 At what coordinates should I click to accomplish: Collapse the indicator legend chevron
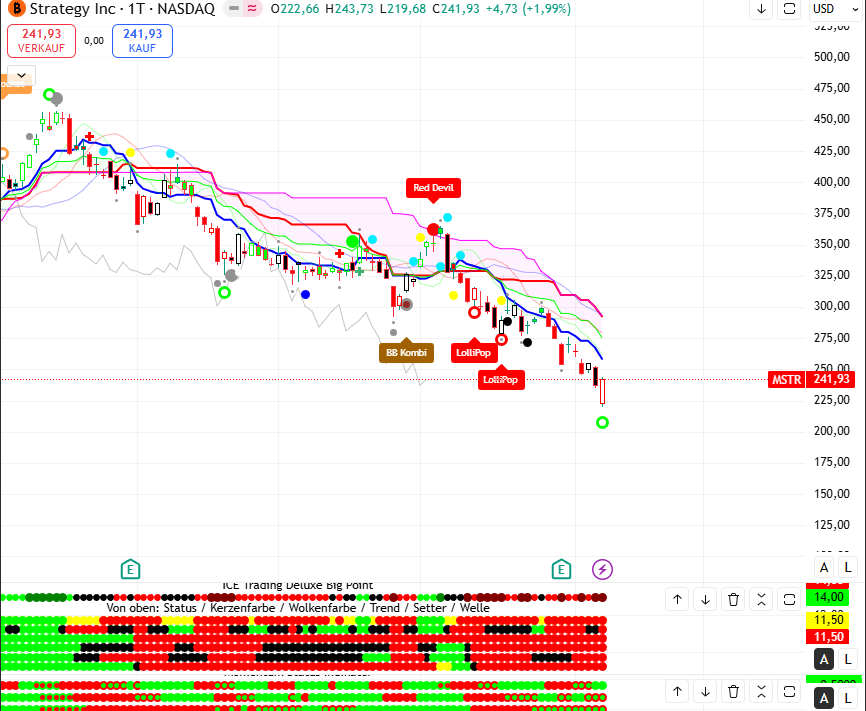pos(21,76)
